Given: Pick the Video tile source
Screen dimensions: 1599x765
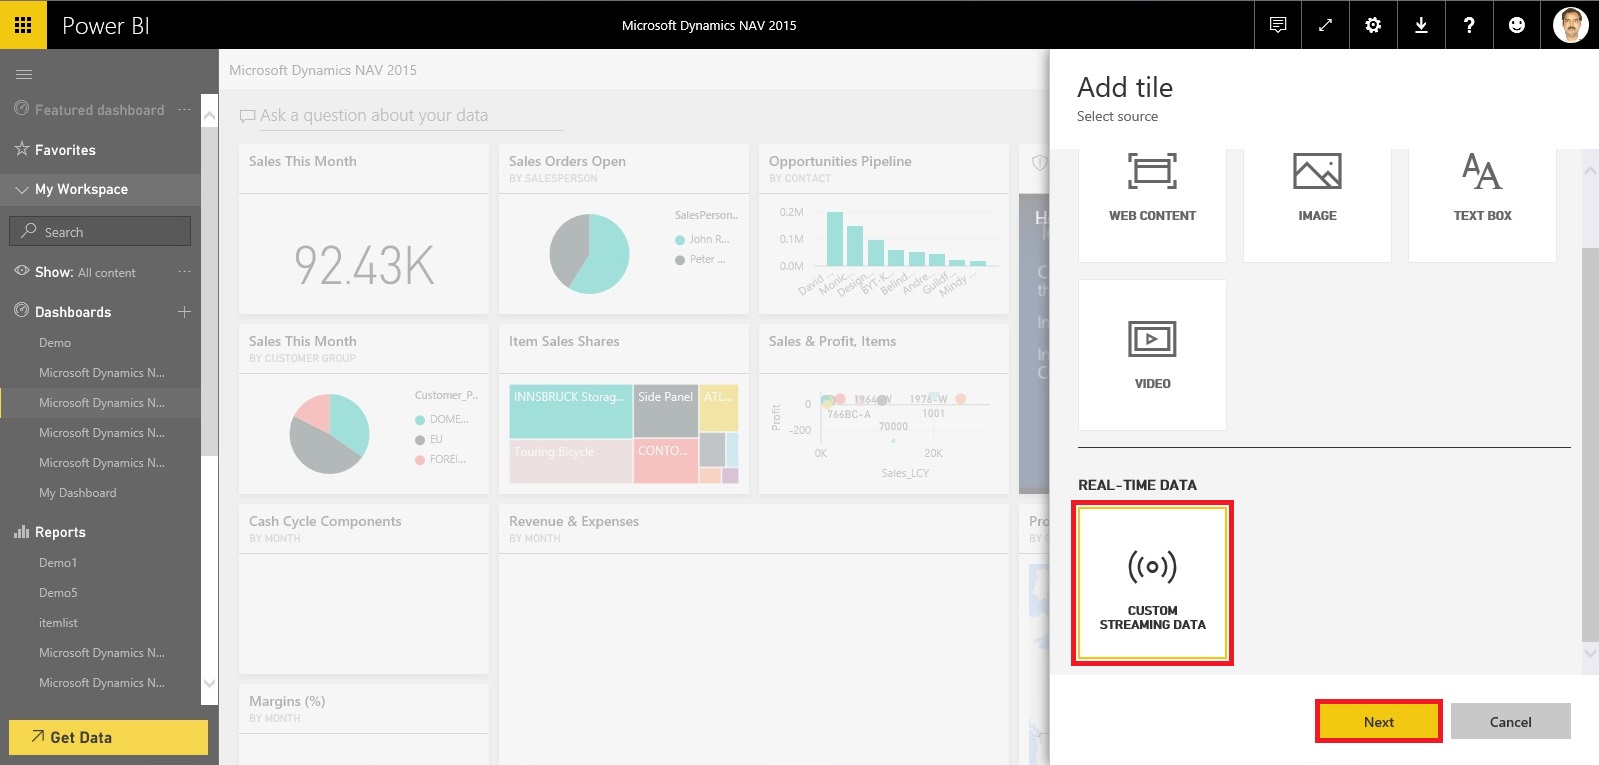Looking at the screenshot, I should point(1152,355).
